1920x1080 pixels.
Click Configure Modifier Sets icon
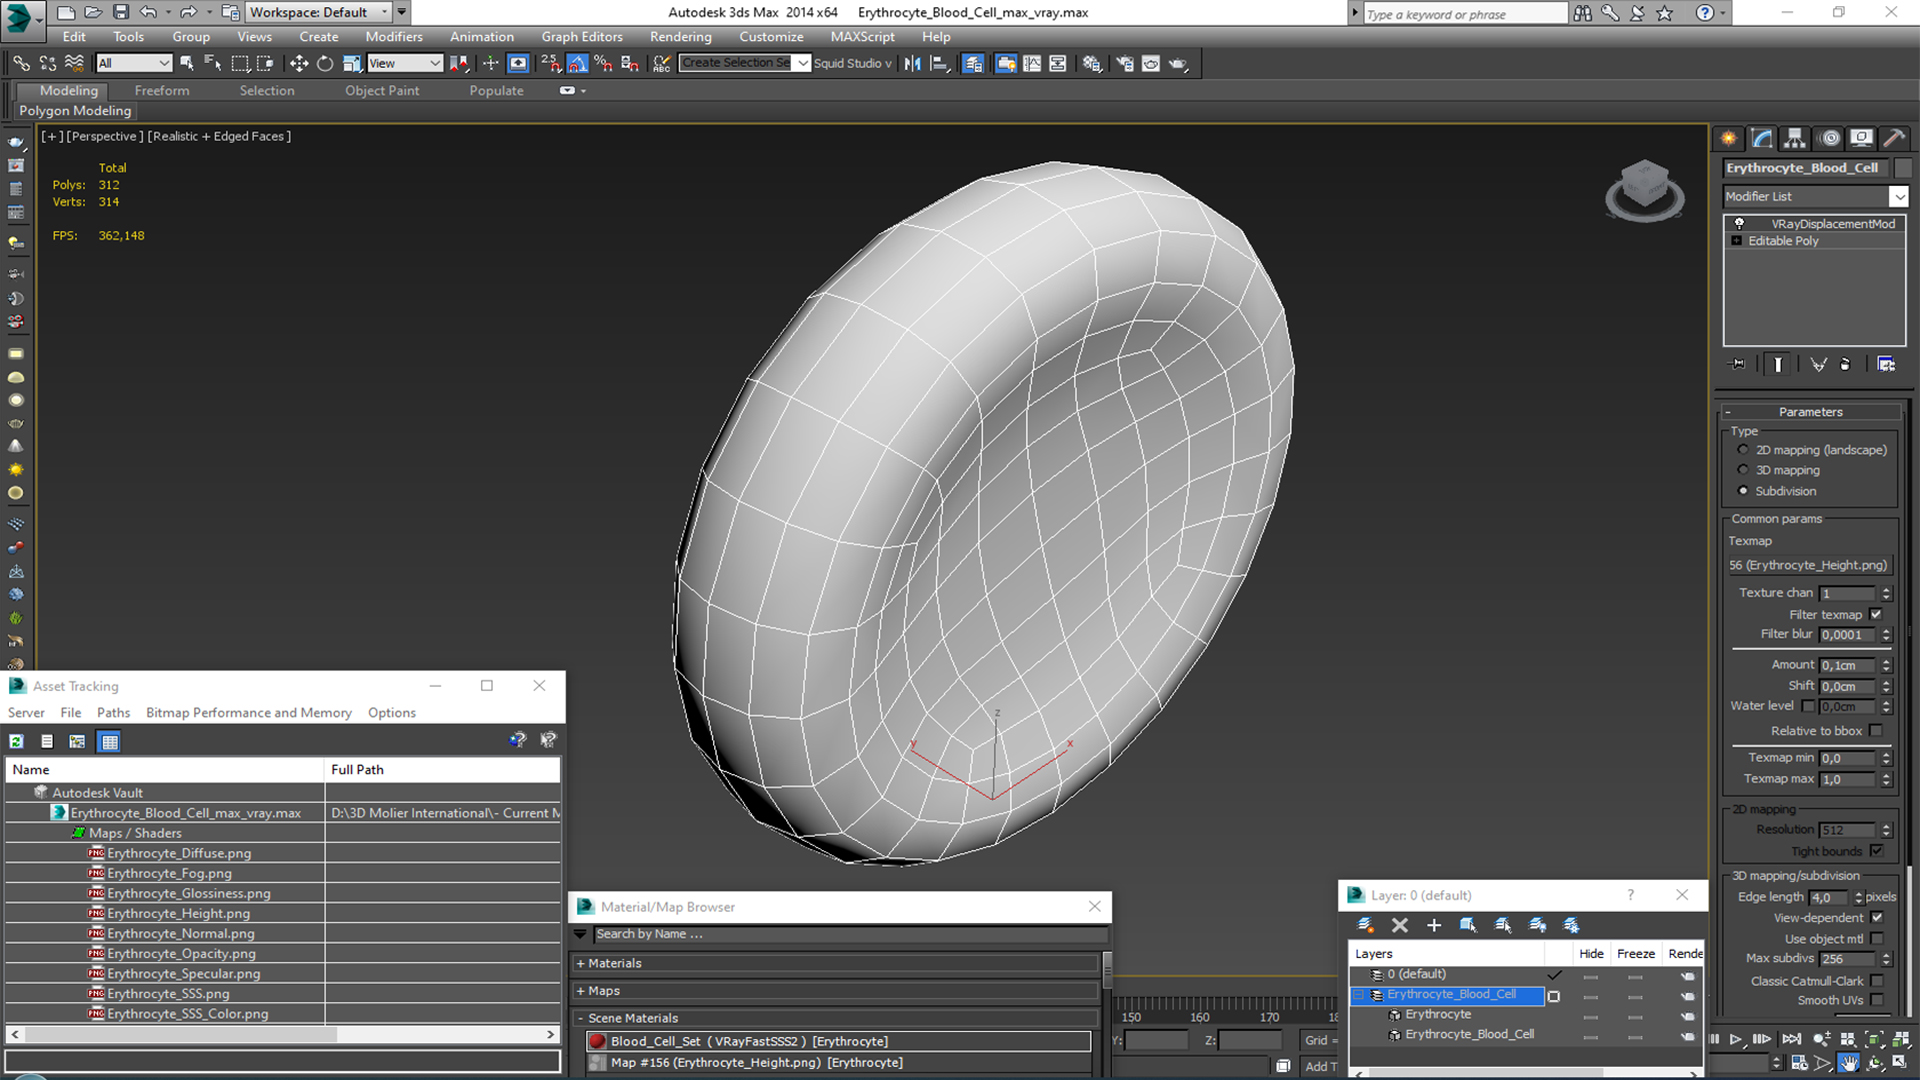1886,364
